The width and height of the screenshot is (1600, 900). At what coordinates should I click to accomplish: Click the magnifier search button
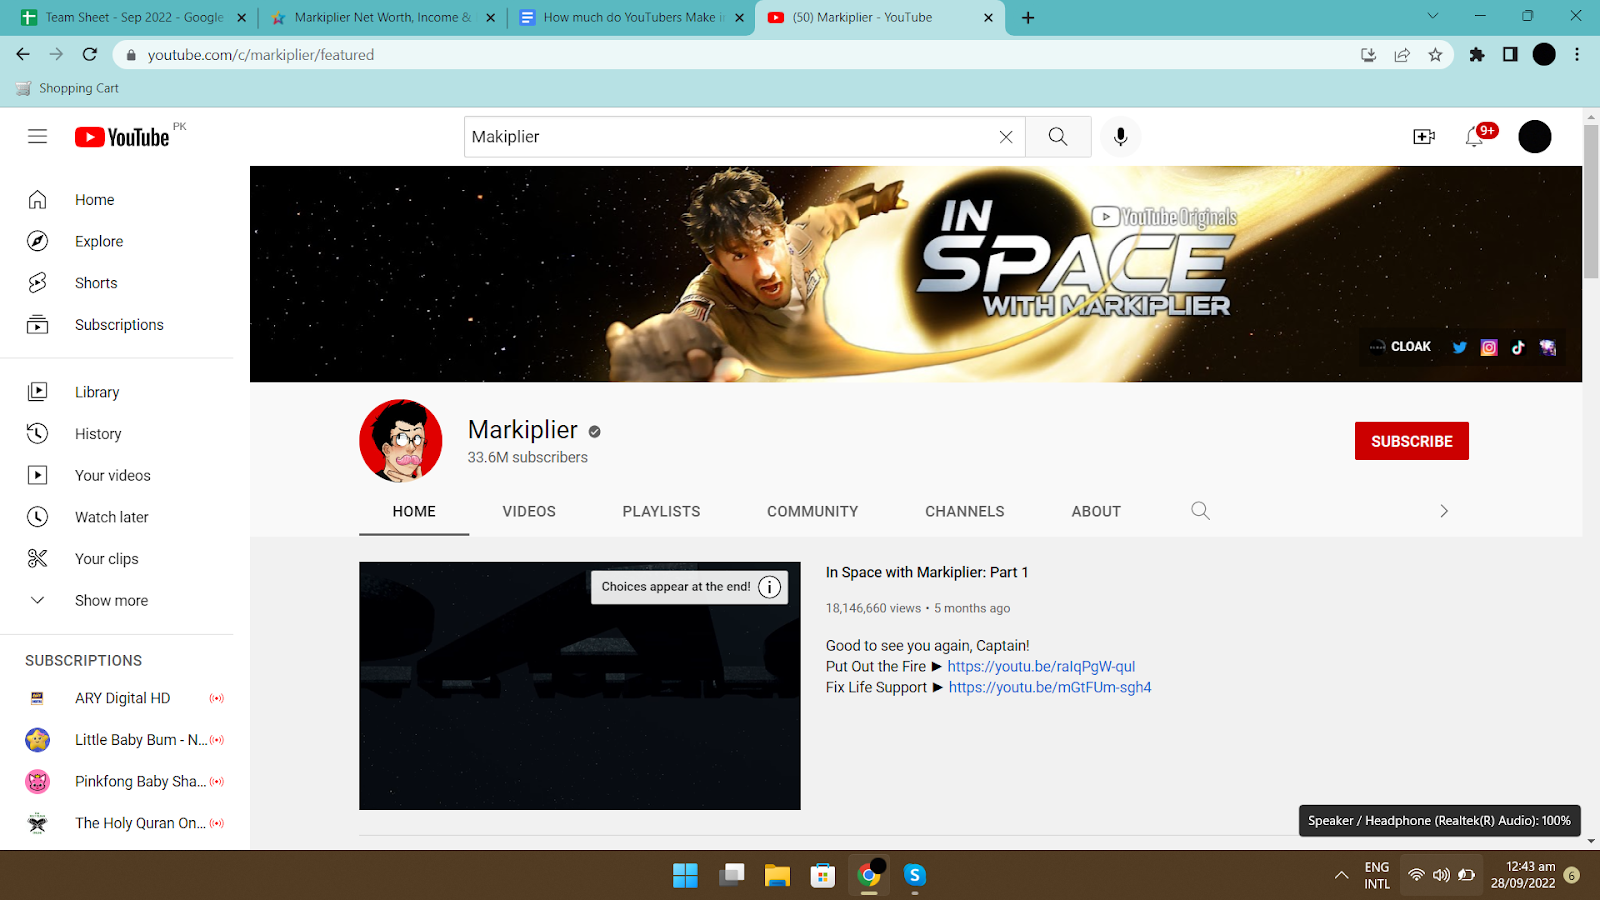(x=1058, y=137)
